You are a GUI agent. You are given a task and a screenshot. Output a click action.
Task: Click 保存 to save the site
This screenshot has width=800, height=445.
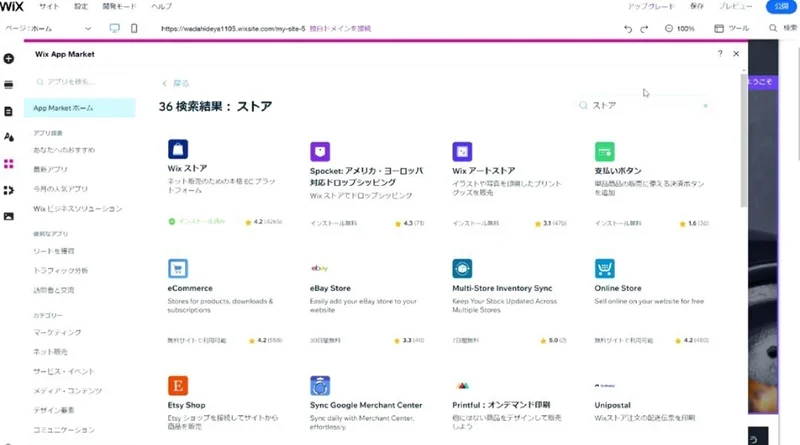tap(697, 6)
